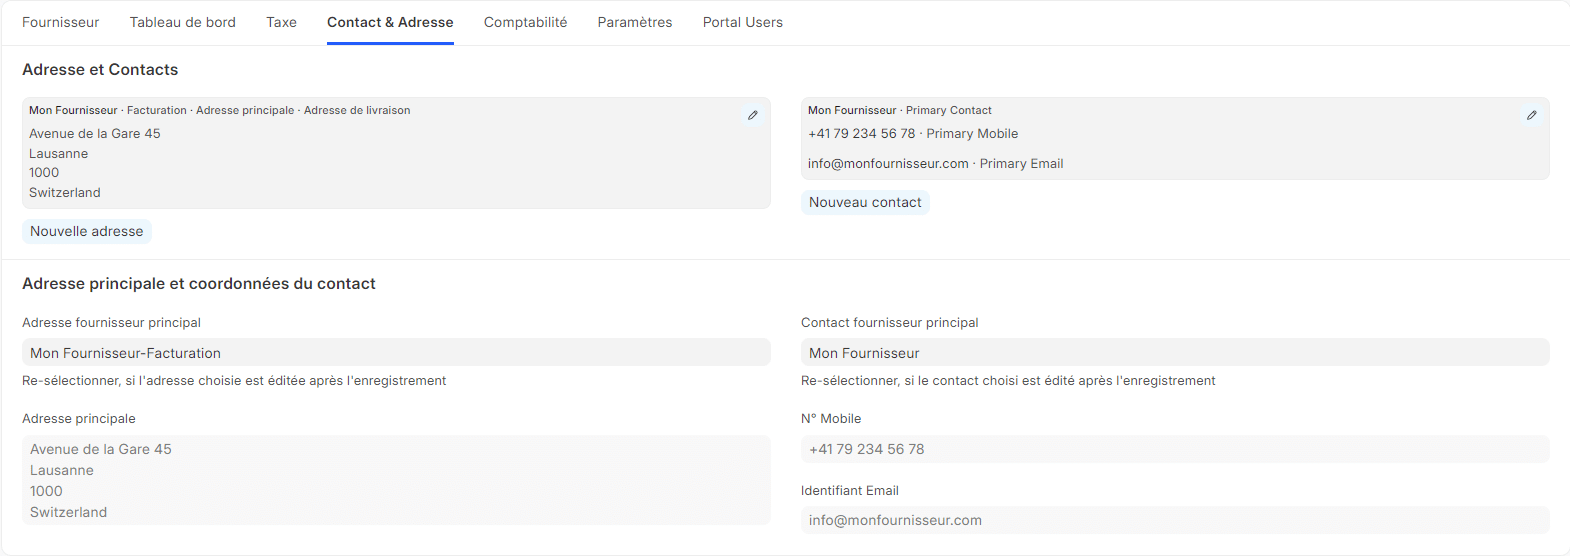View the Portal Users tab

coord(743,22)
